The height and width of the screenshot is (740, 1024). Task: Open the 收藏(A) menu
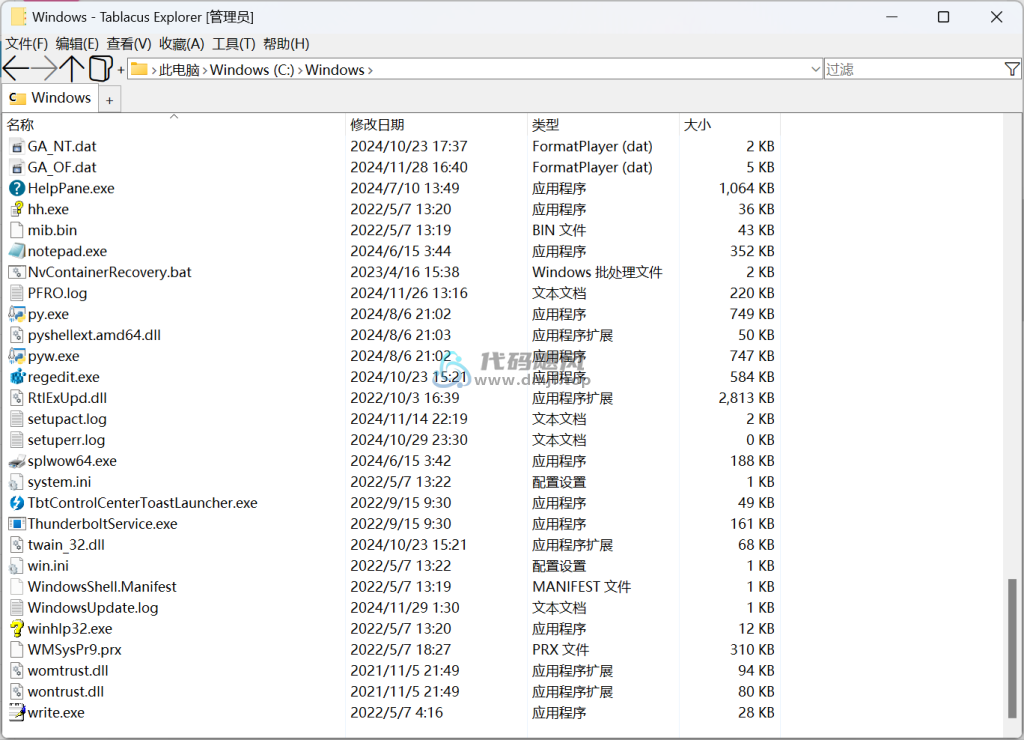pyautogui.click(x=182, y=44)
